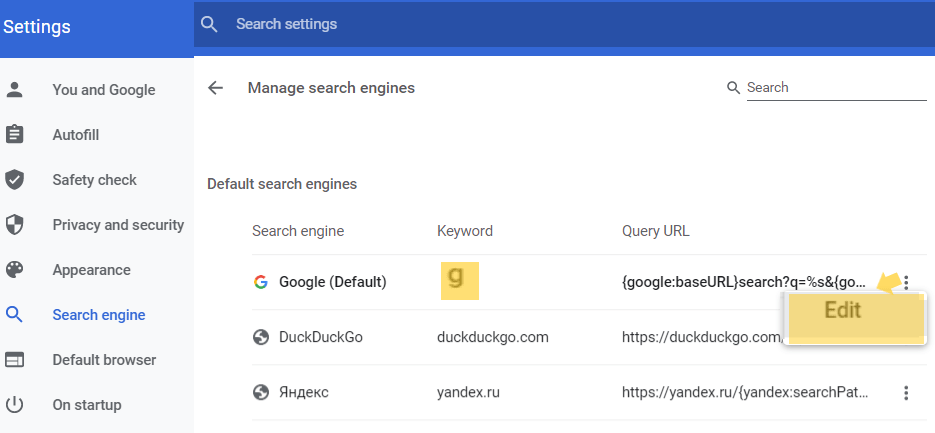Click the magnifier icon in Search settings bar

coord(209,24)
